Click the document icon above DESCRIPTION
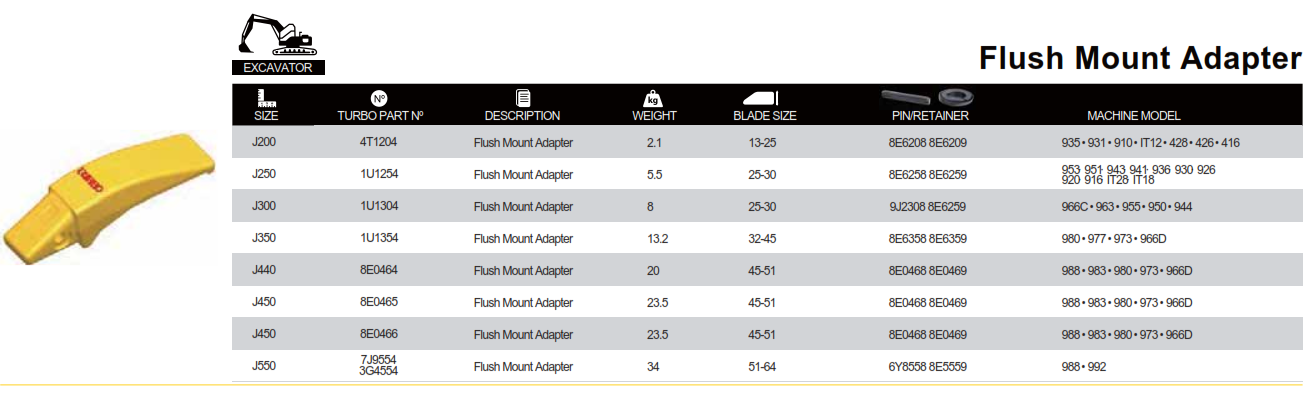 point(522,98)
